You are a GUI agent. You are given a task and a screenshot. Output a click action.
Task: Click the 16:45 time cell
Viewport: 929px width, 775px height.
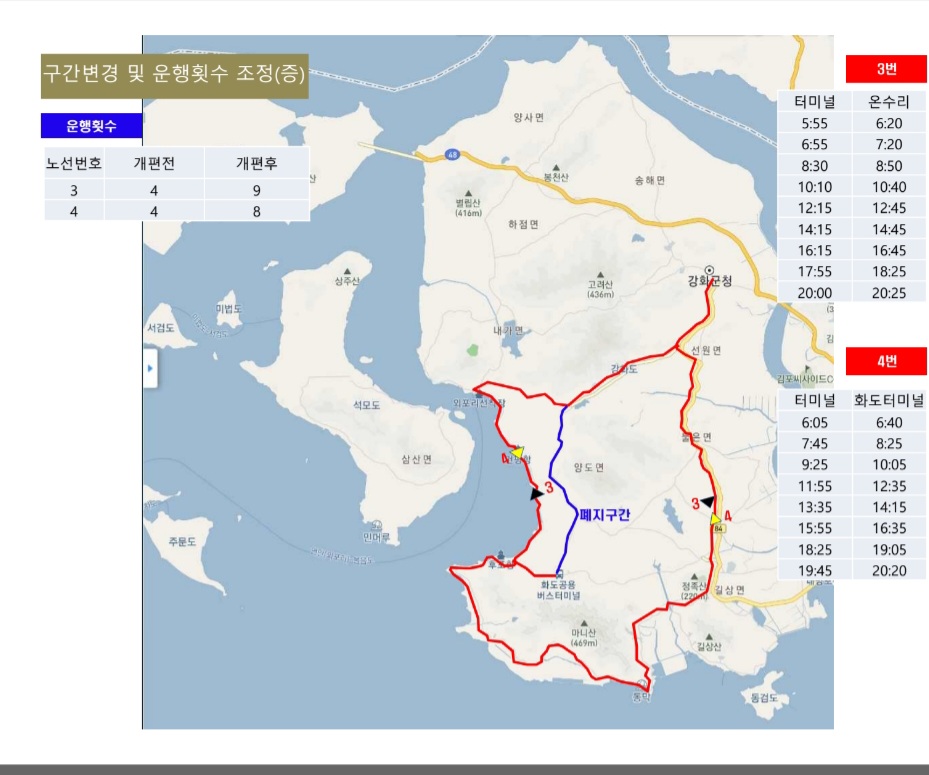pyautogui.click(x=889, y=251)
